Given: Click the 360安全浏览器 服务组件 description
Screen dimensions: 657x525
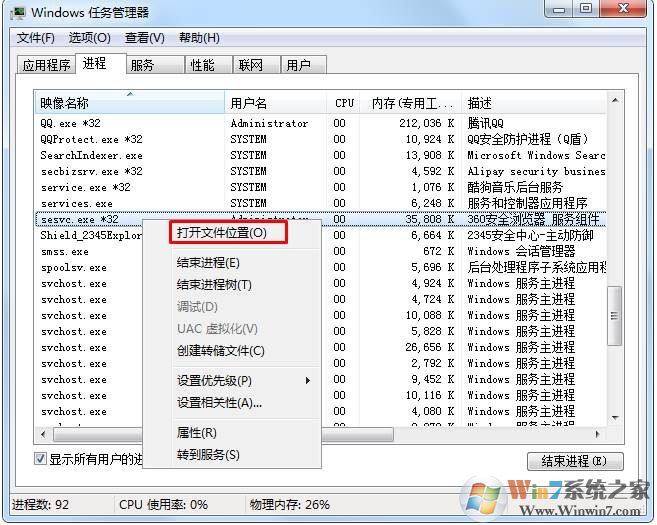Looking at the screenshot, I should [x=533, y=219].
